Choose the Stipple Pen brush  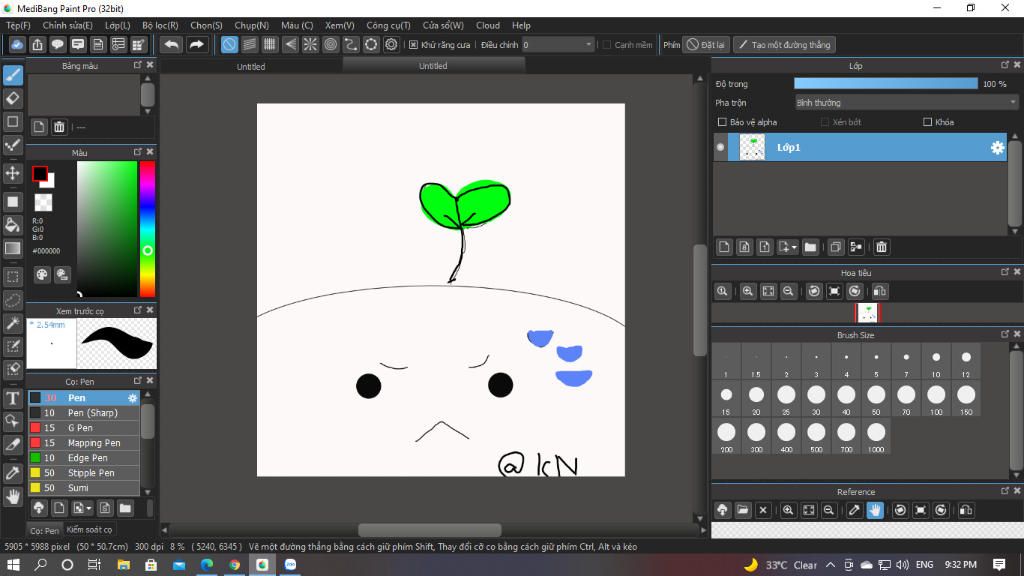84,473
